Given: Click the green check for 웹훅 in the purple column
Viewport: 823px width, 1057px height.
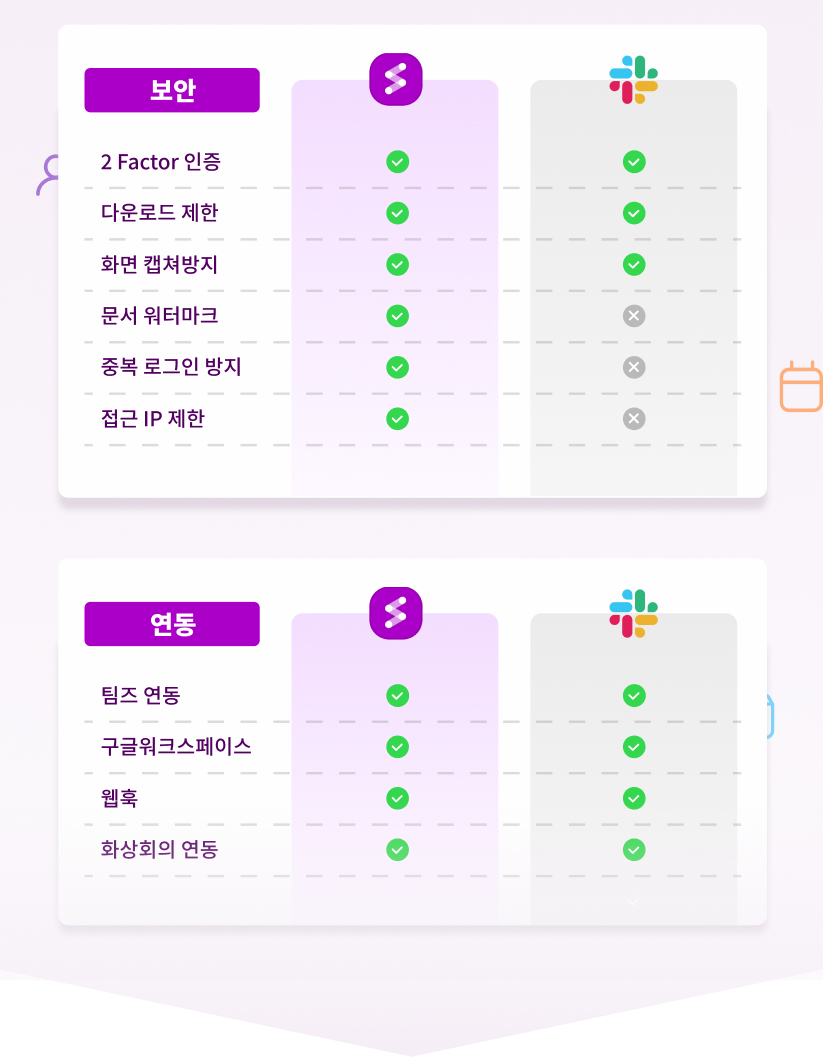Looking at the screenshot, I should [x=398, y=798].
